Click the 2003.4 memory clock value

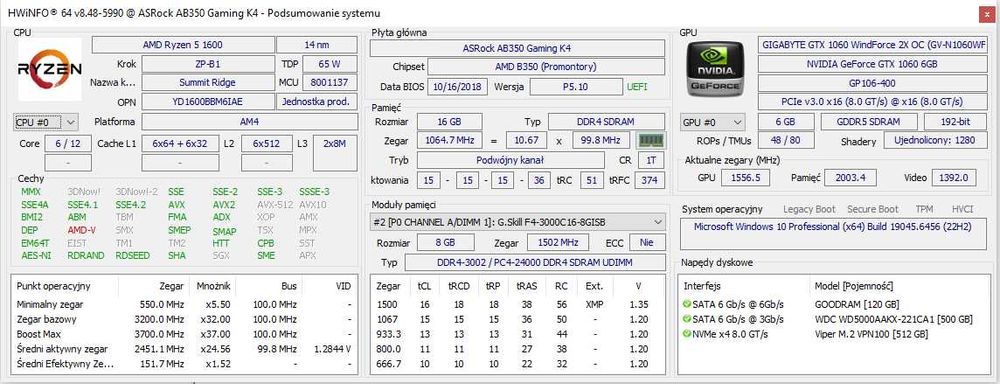851,178
